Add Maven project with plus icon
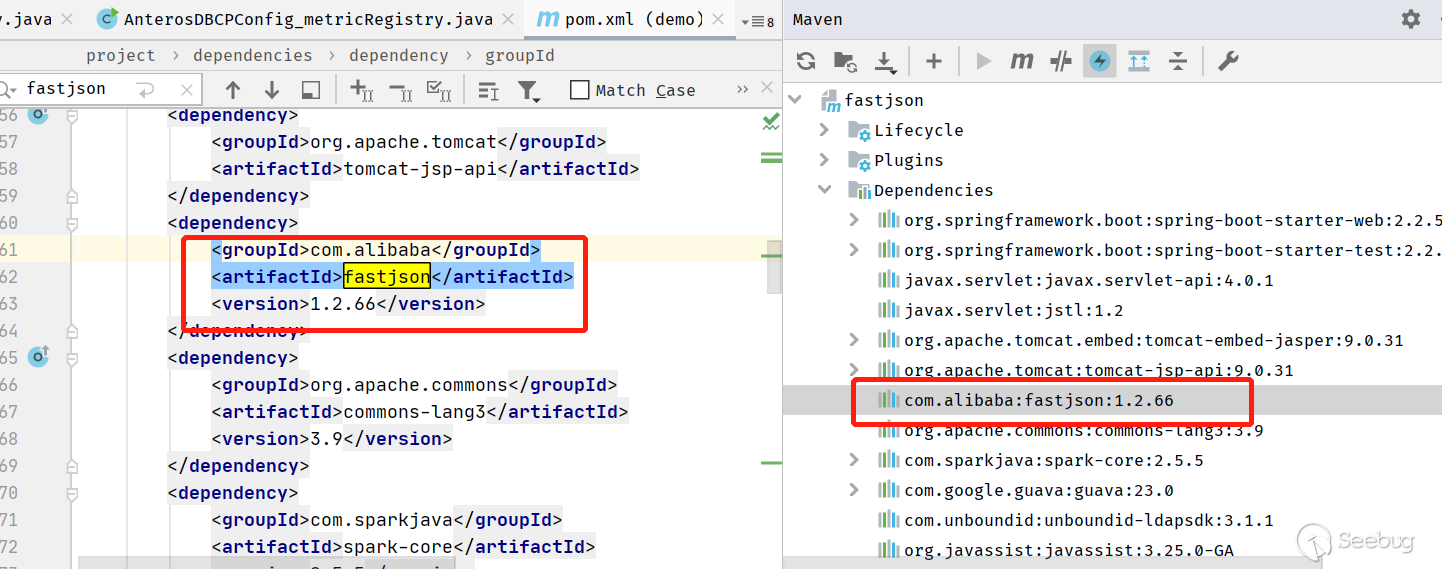1442x569 pixels. click(934, 62)
